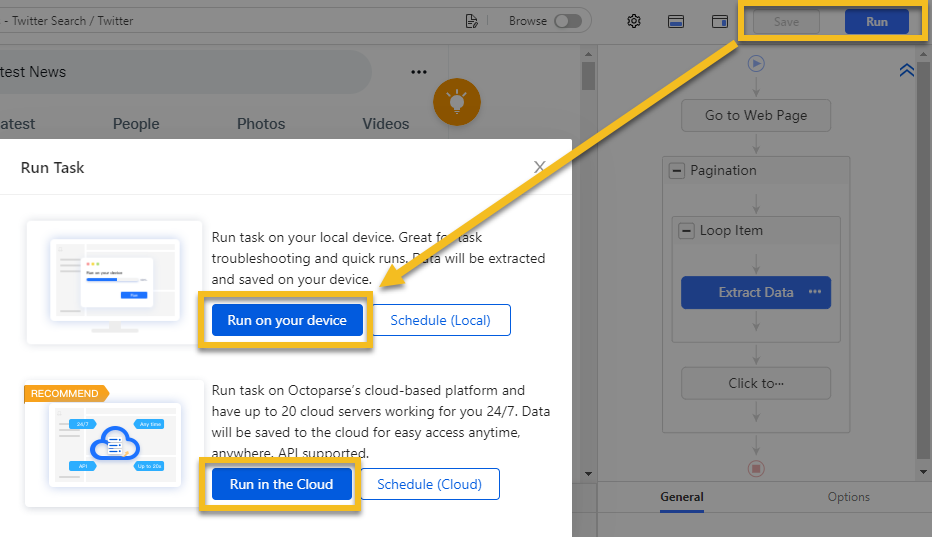The width and height of the screenshot is (932, 537).
Task: Click the local device run thumbnail
Action: [115, 283]
